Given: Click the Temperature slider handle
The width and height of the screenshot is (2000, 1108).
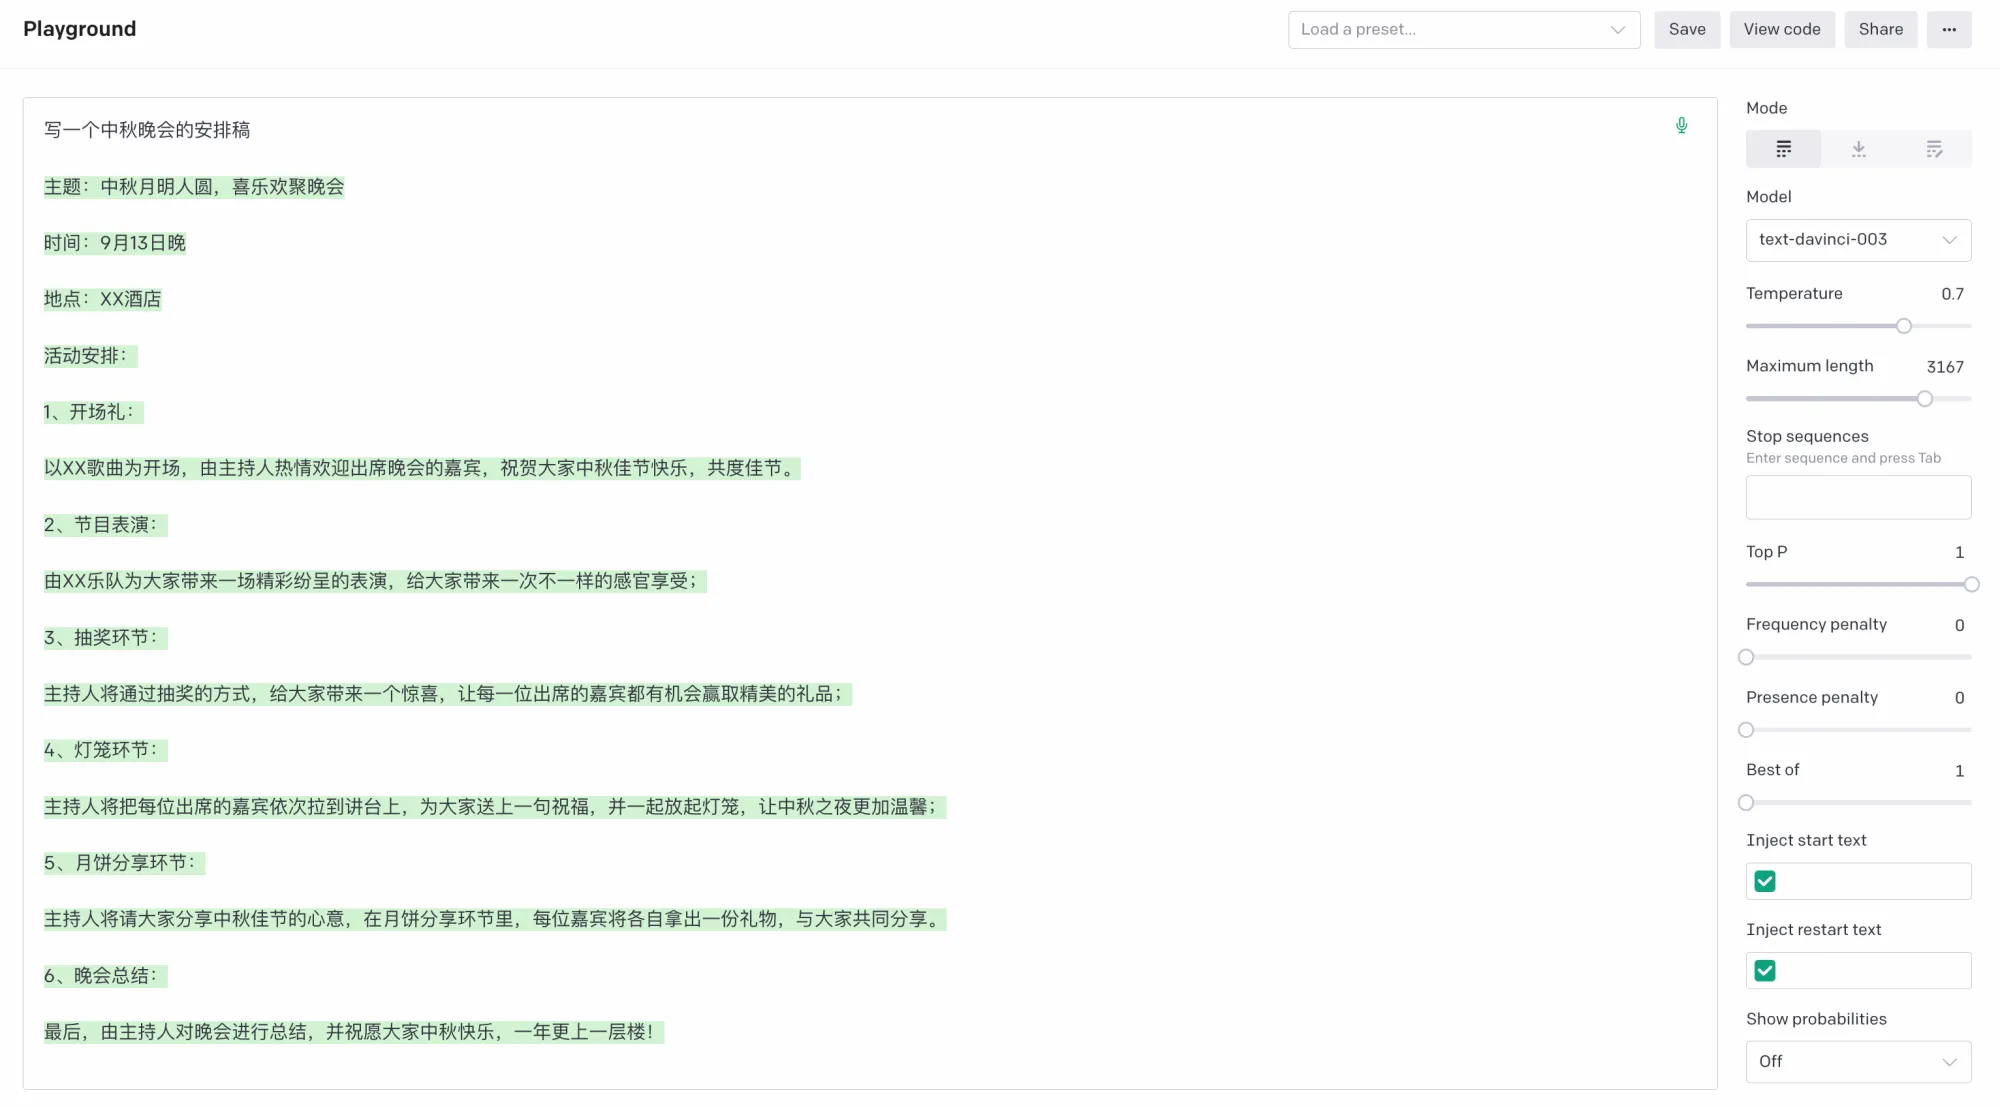Looking at the screenshot, I should [x=1903, y=326].
